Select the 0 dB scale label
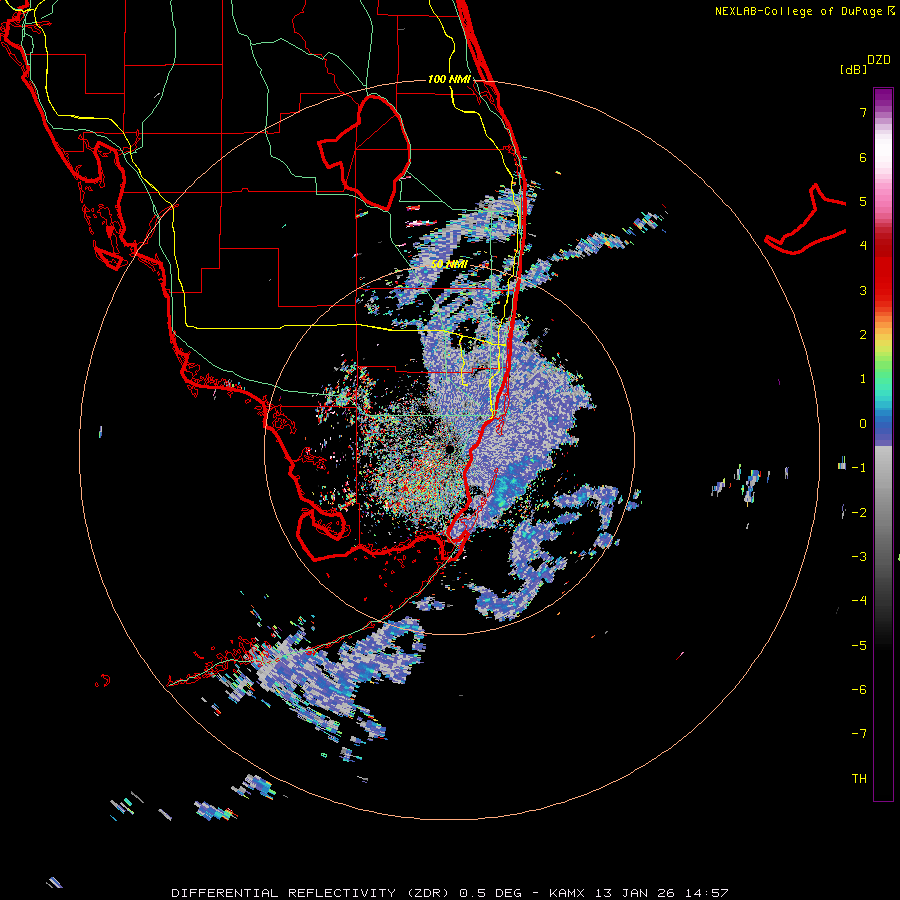The image size is (900, 900). (x=863, y=424)
